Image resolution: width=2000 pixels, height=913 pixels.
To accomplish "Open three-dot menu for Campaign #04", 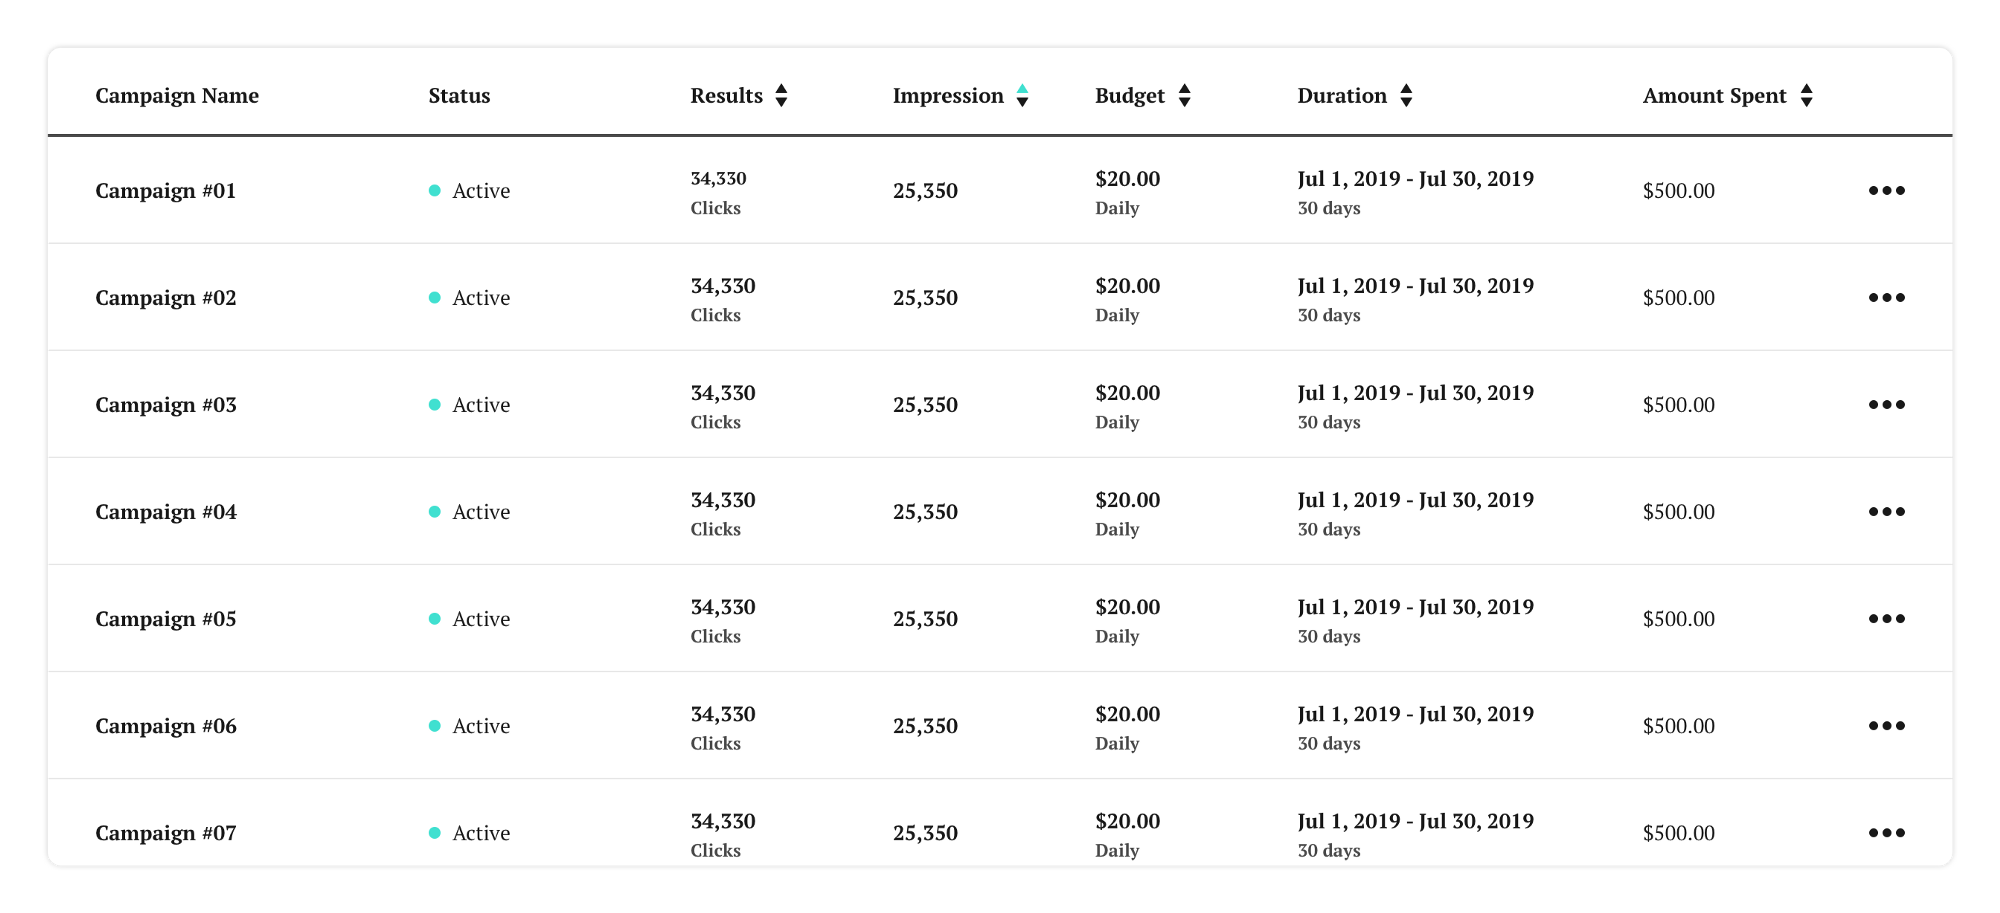I will pos(1886,511).
